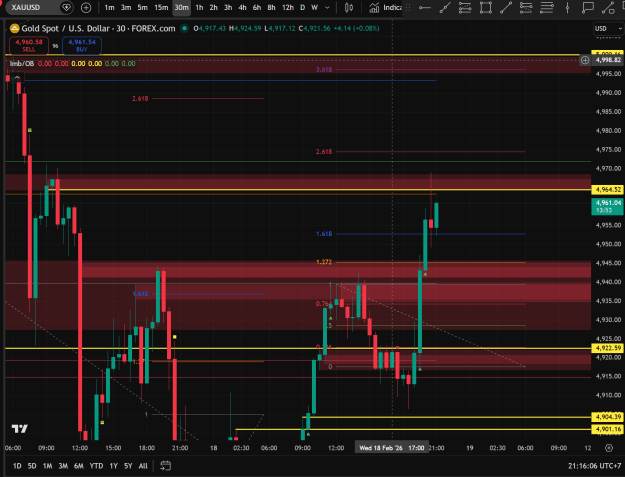
Task: Click the gold symbol logo in the legend
Action: pyautogui.click(x=15, y=28)
